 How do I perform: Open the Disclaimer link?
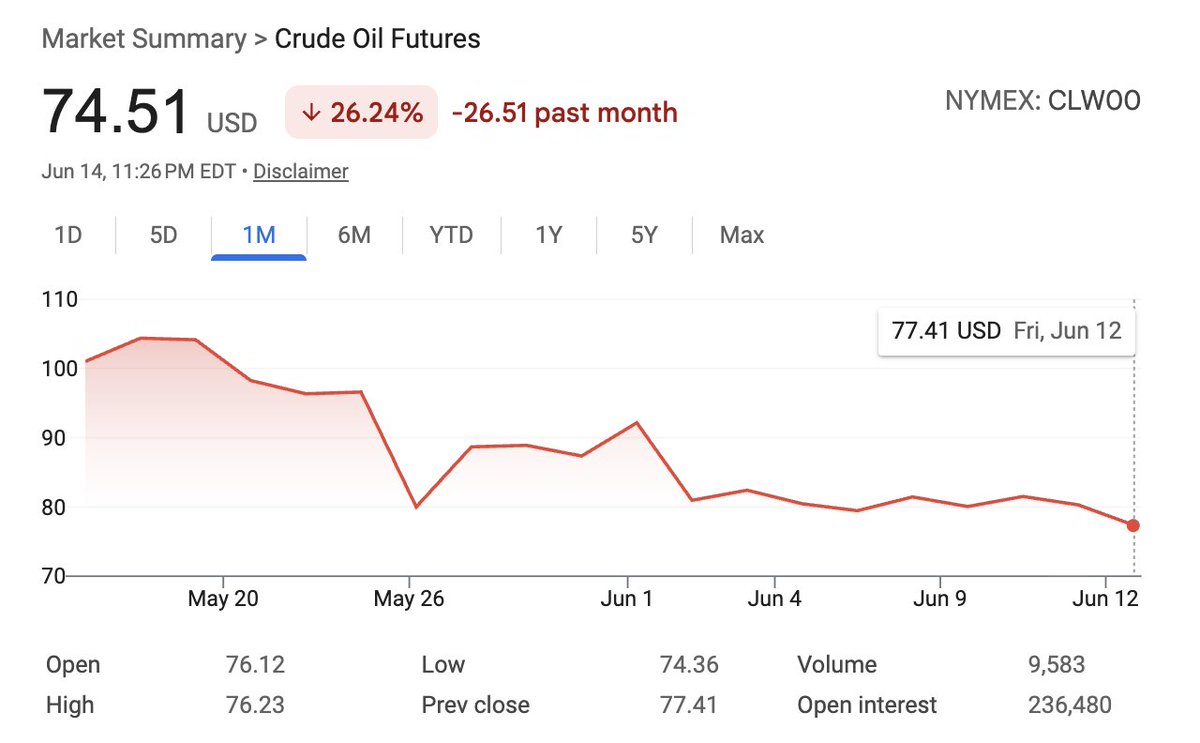[301, 172]
